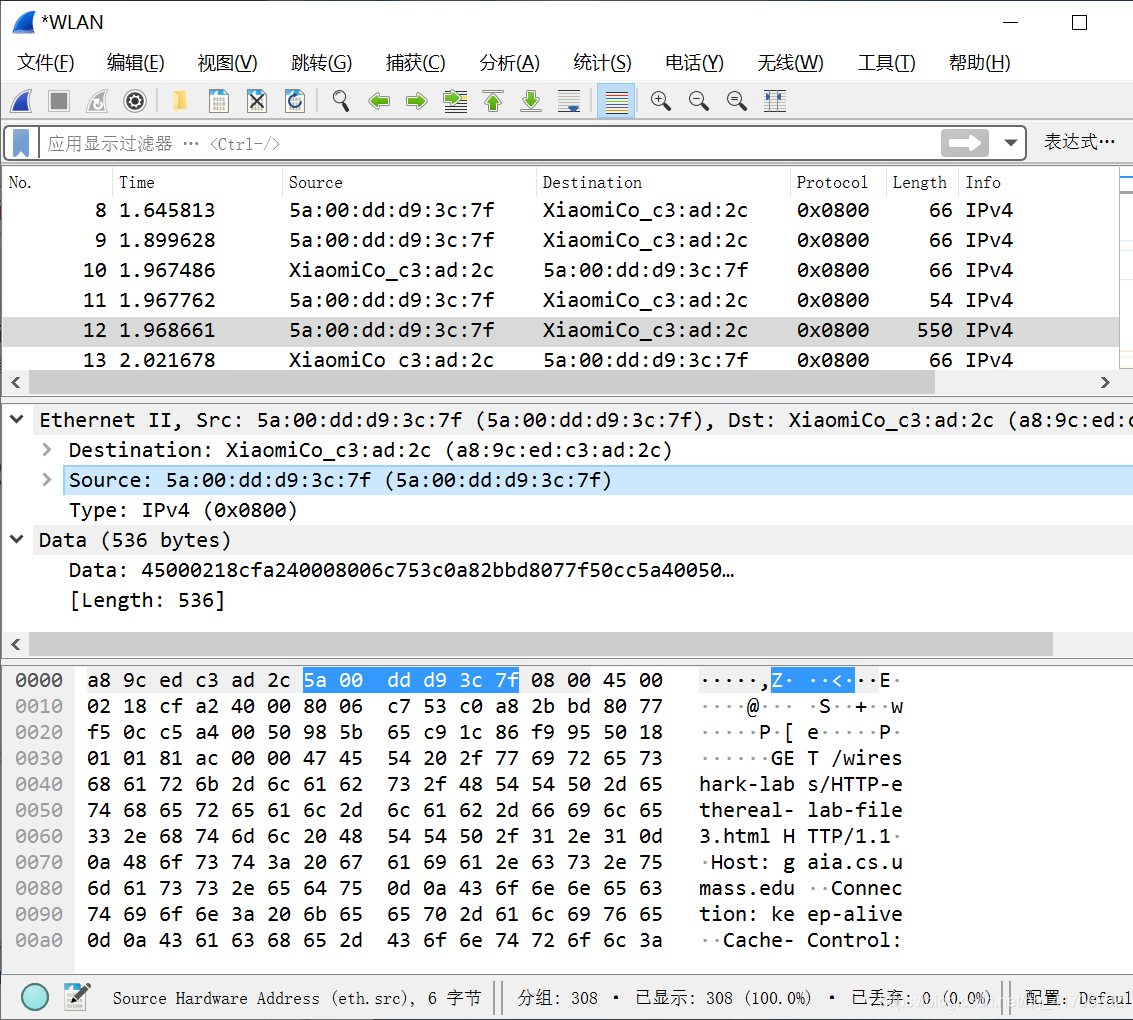The height and width of the screenshot is (1020, 1133).
Task: Click the expert information status circle
Action: pos(35,997)
